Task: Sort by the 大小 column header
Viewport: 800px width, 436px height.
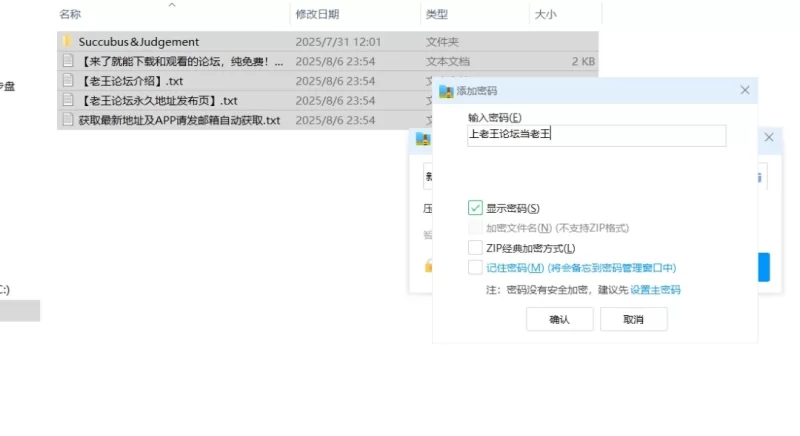Action: 545,14
